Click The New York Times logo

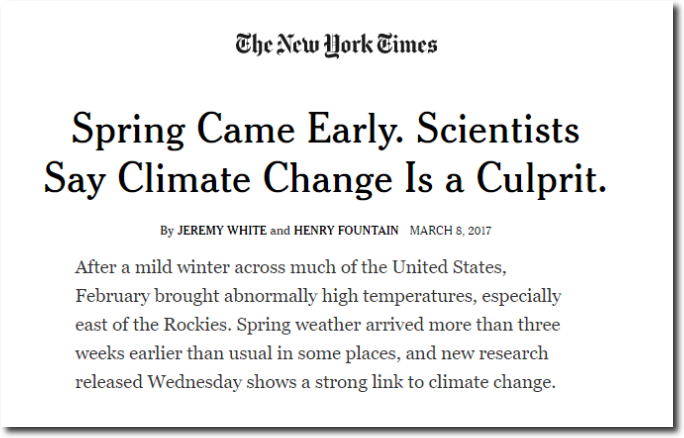[x=336, y=45]
